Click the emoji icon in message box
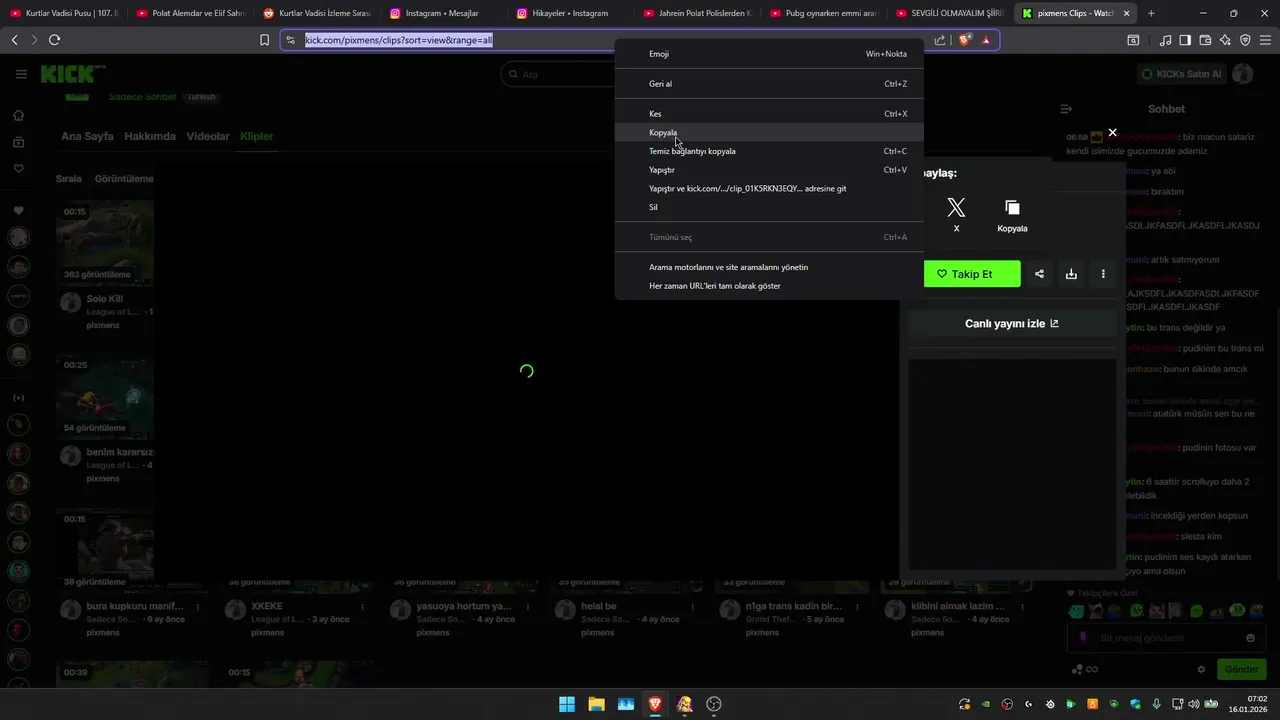1280x720 pixels. point(1250,638)
